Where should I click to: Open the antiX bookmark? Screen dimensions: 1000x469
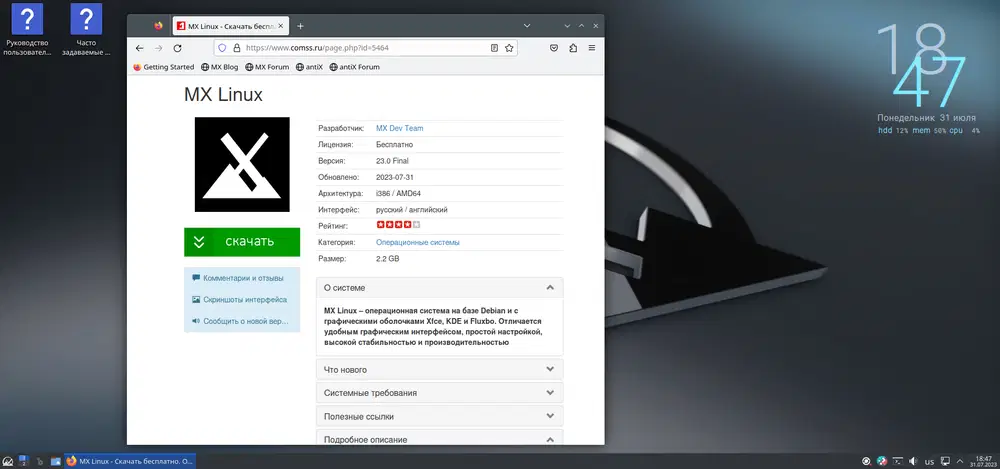(309, 67)
